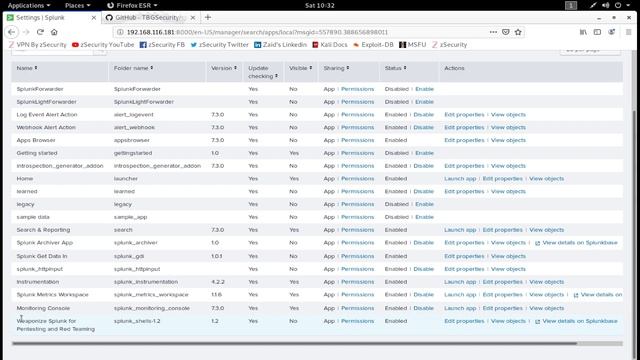Image resolution: width=640 pixels, height=360 pixels.
Task: Sort table by Name column
Action: point(27,68)
